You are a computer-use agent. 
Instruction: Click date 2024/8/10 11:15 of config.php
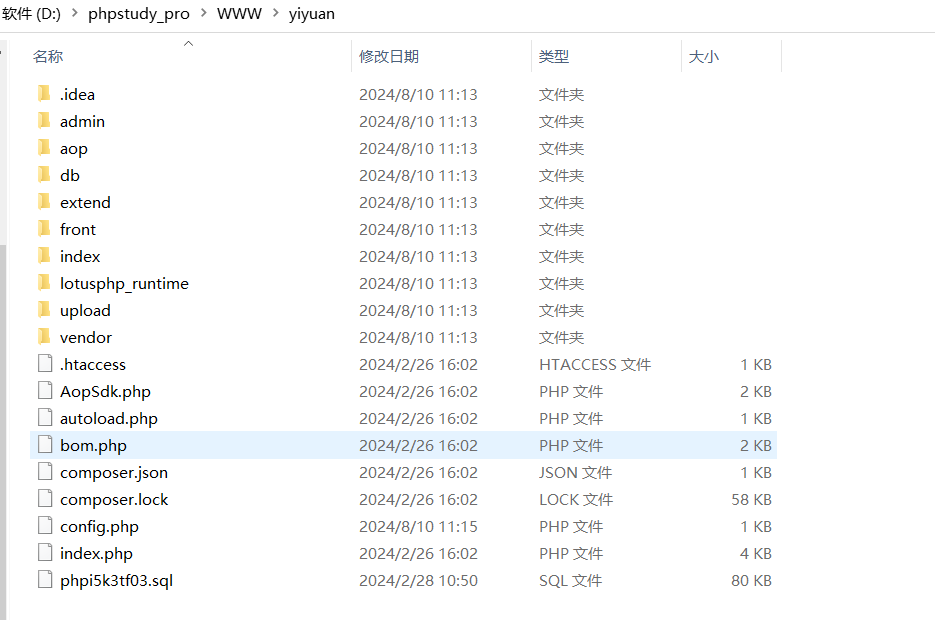[418, 526]
